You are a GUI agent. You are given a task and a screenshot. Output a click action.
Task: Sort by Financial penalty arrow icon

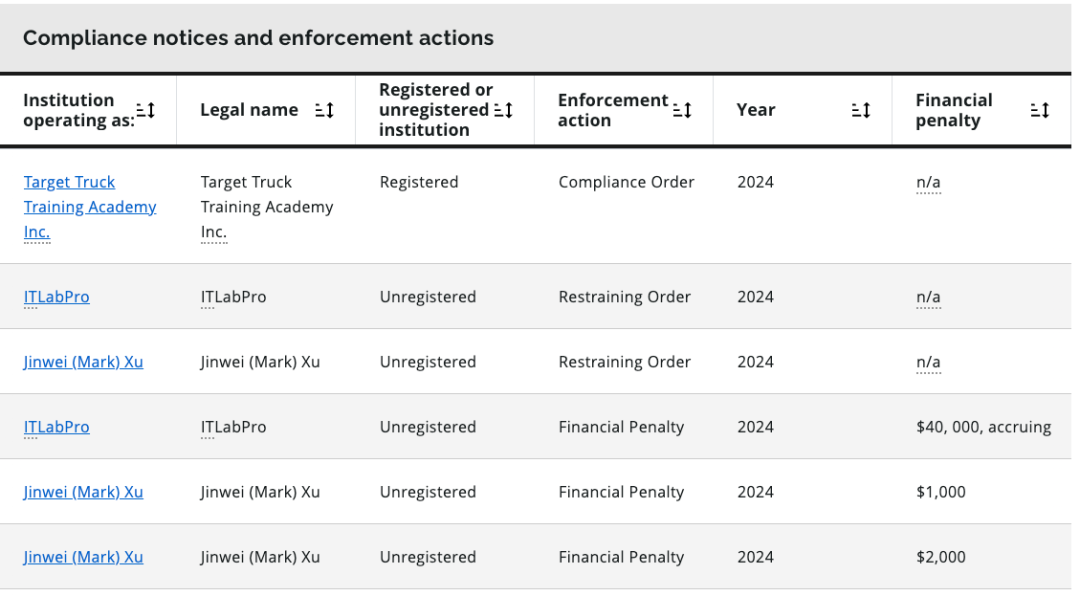click(x=1040, y=110)
